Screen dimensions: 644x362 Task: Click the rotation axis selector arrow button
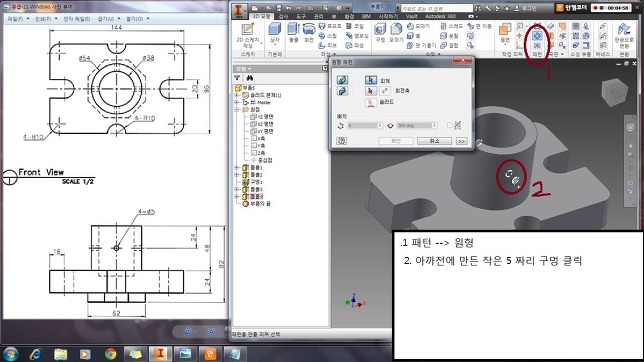coord(370,90)
